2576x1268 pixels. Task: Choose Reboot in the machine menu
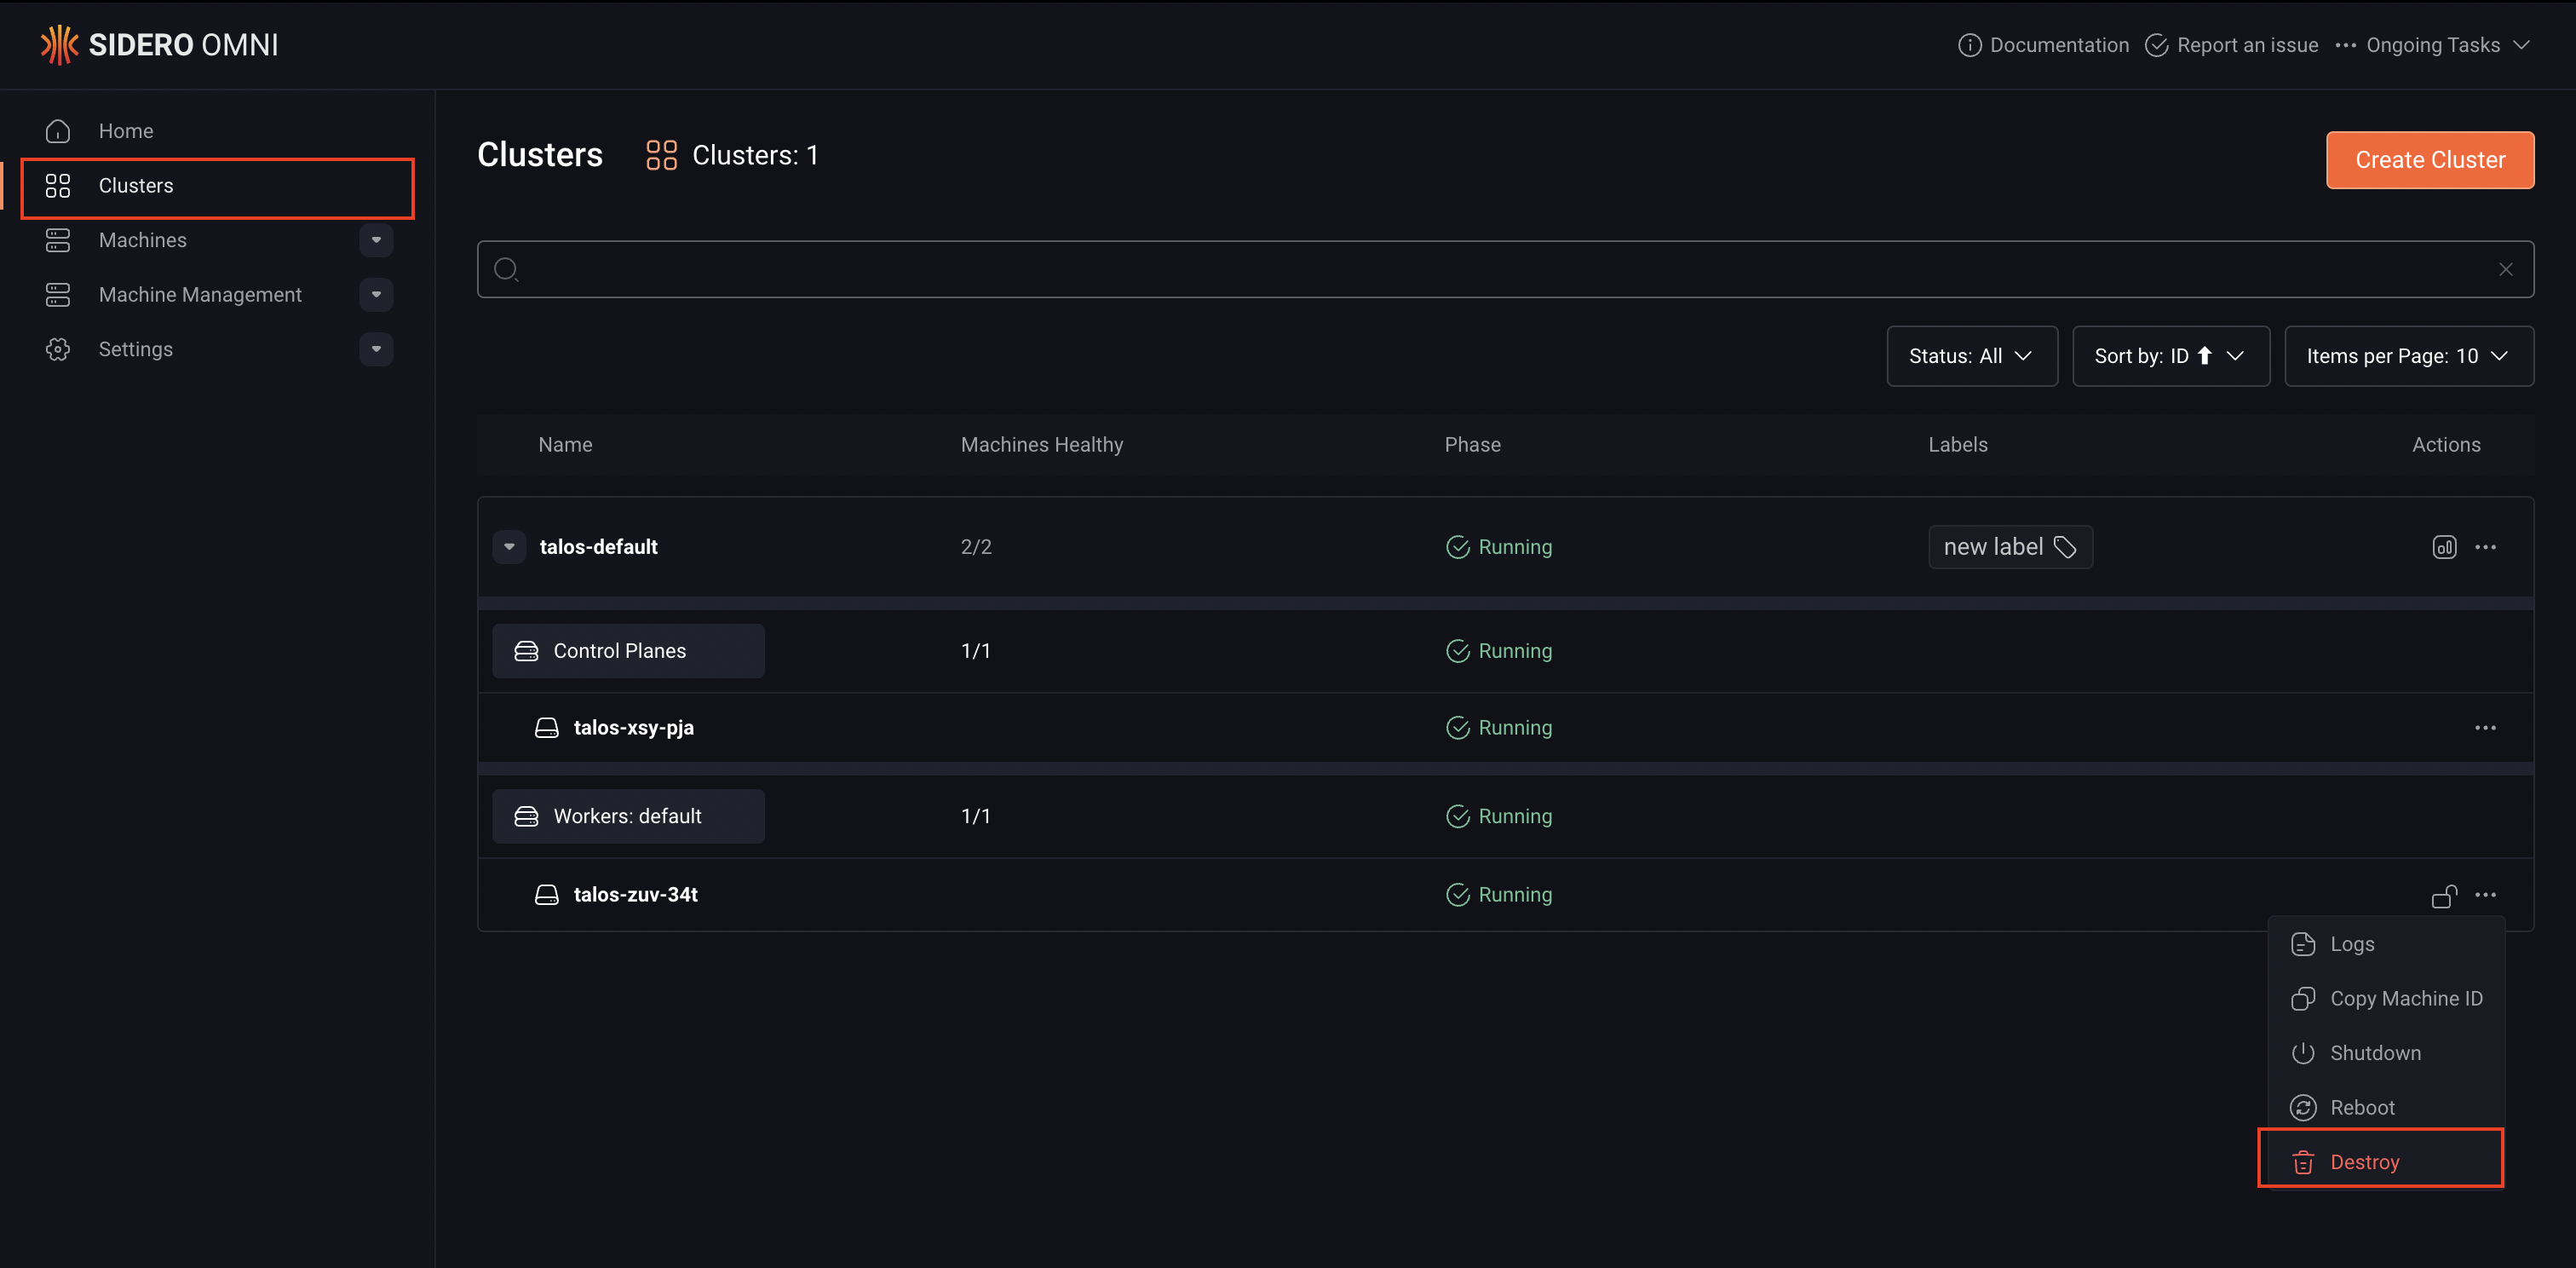[2361, 1107]
